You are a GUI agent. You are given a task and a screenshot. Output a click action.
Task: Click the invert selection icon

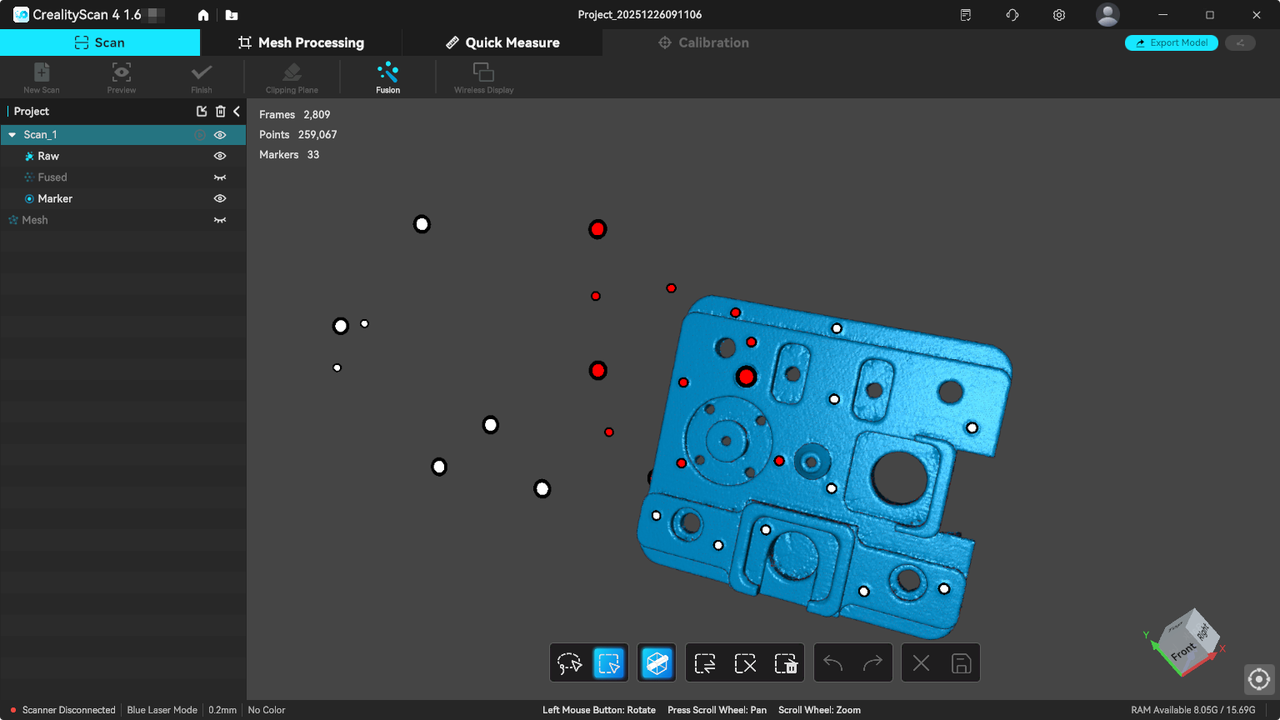pos(705,663)
